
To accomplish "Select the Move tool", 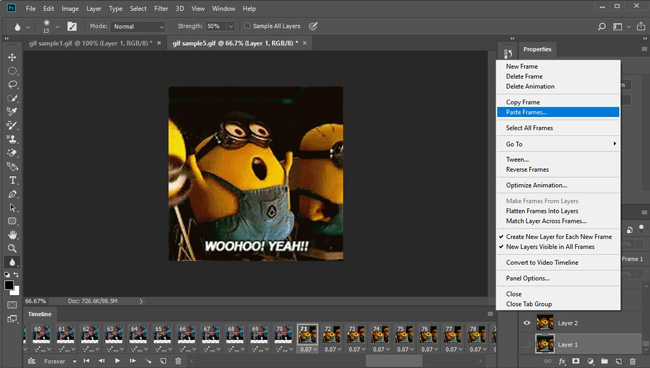I will click(x=12, y=57).
